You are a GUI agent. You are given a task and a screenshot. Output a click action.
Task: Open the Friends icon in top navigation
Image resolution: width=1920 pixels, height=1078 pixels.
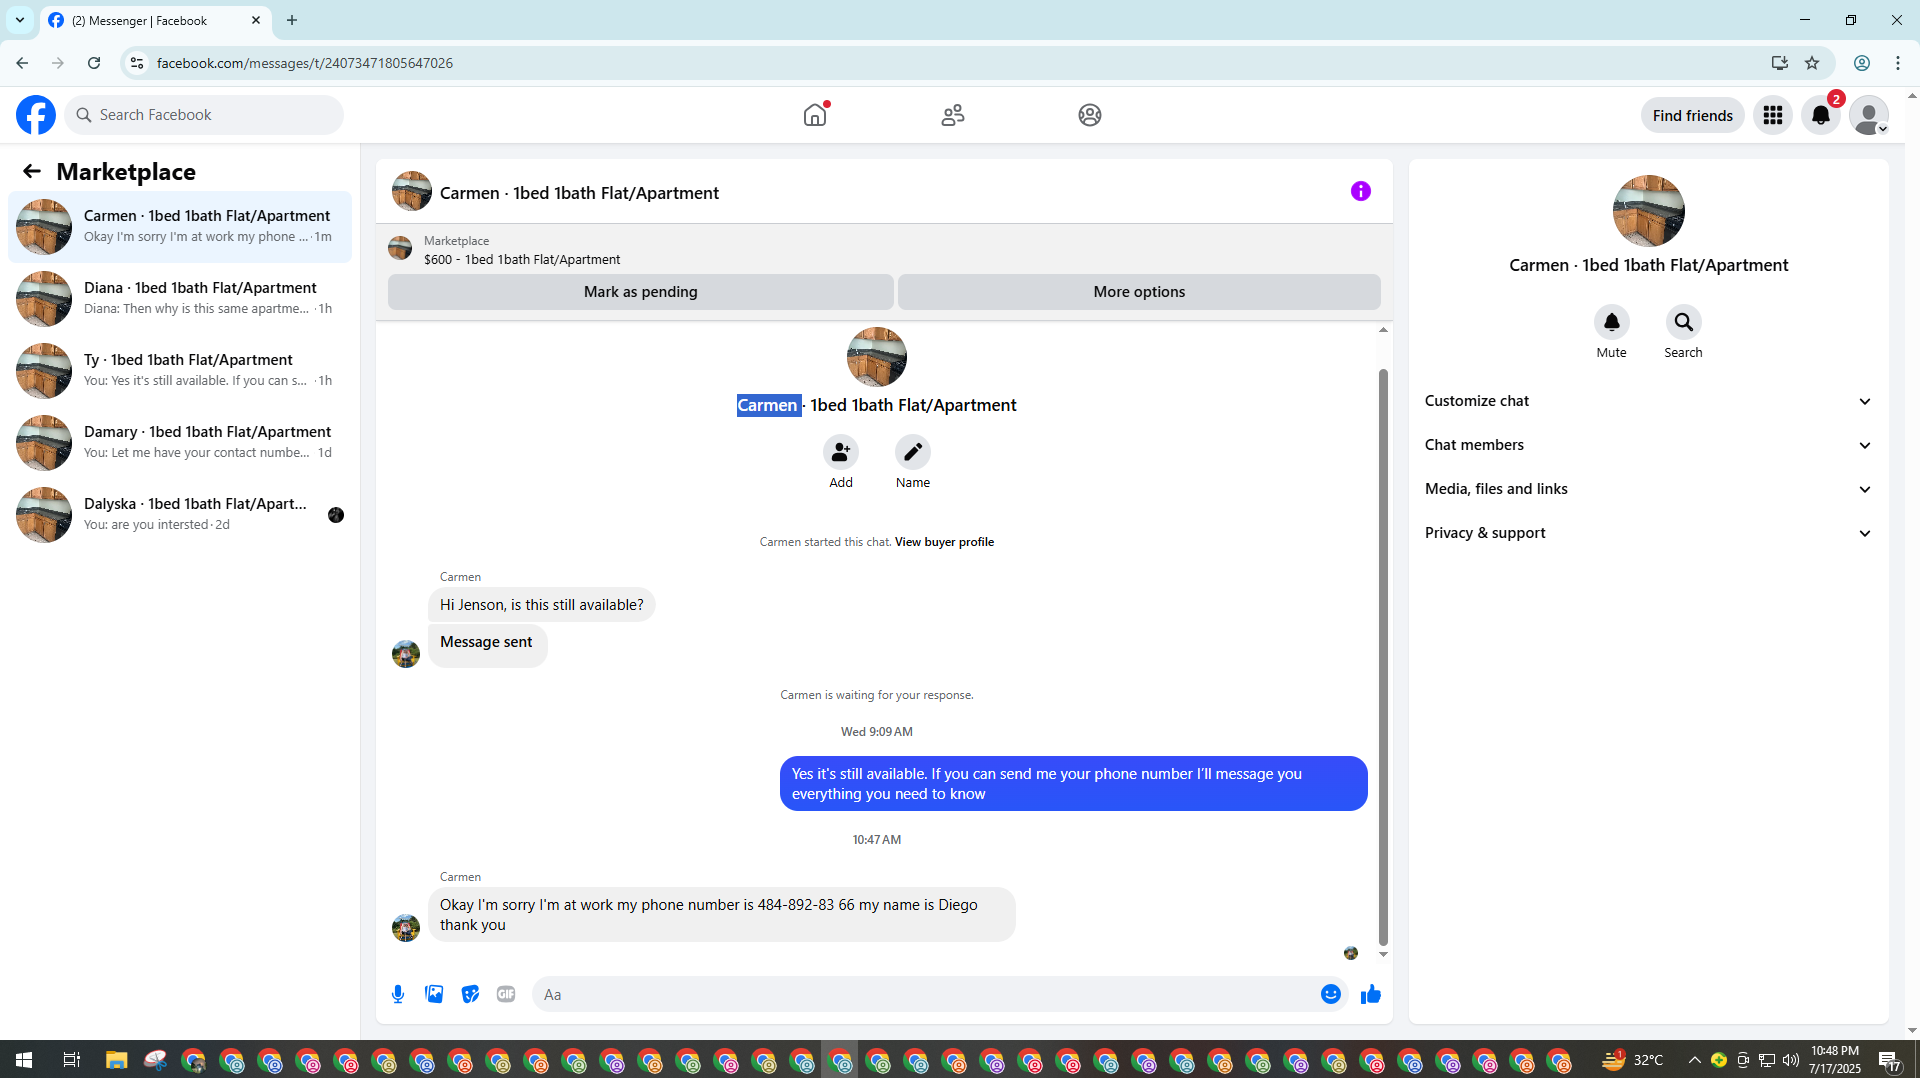(953, 115)
